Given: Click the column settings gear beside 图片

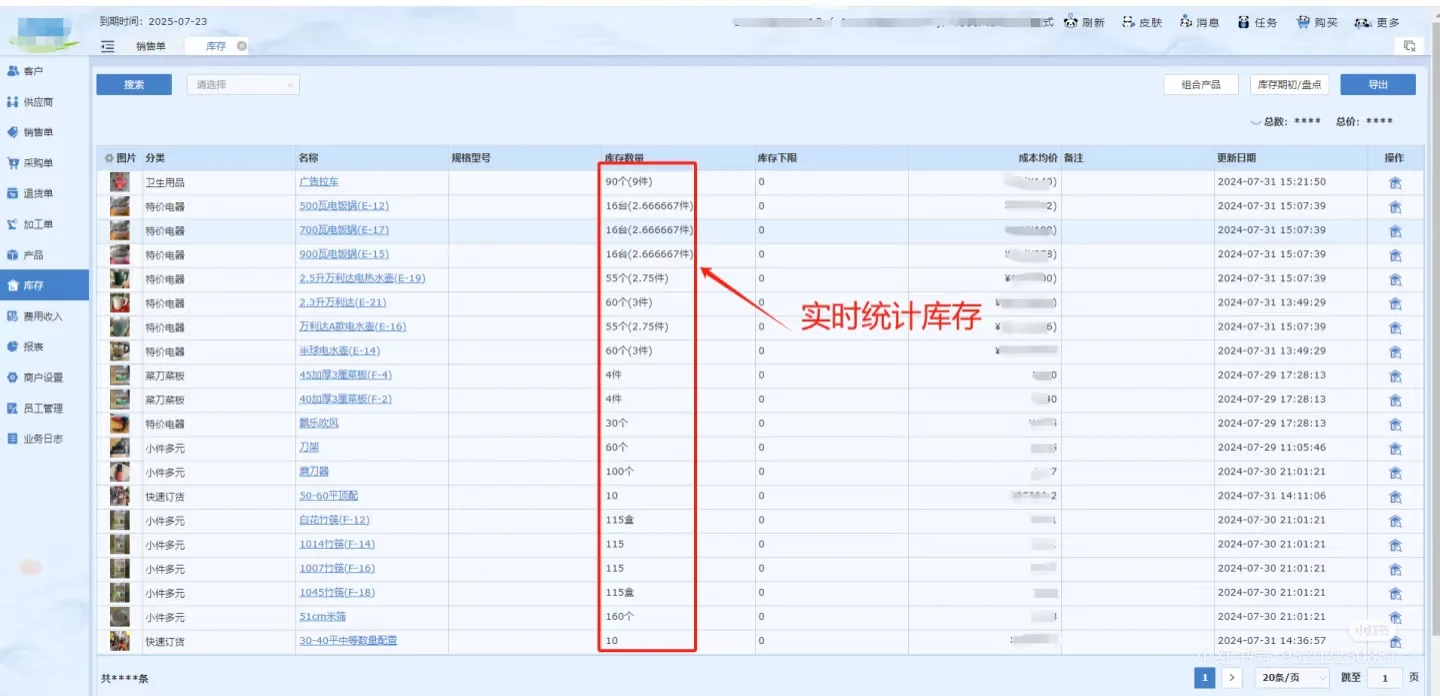Looking at the screenshot, I should (x=110, y=158).
